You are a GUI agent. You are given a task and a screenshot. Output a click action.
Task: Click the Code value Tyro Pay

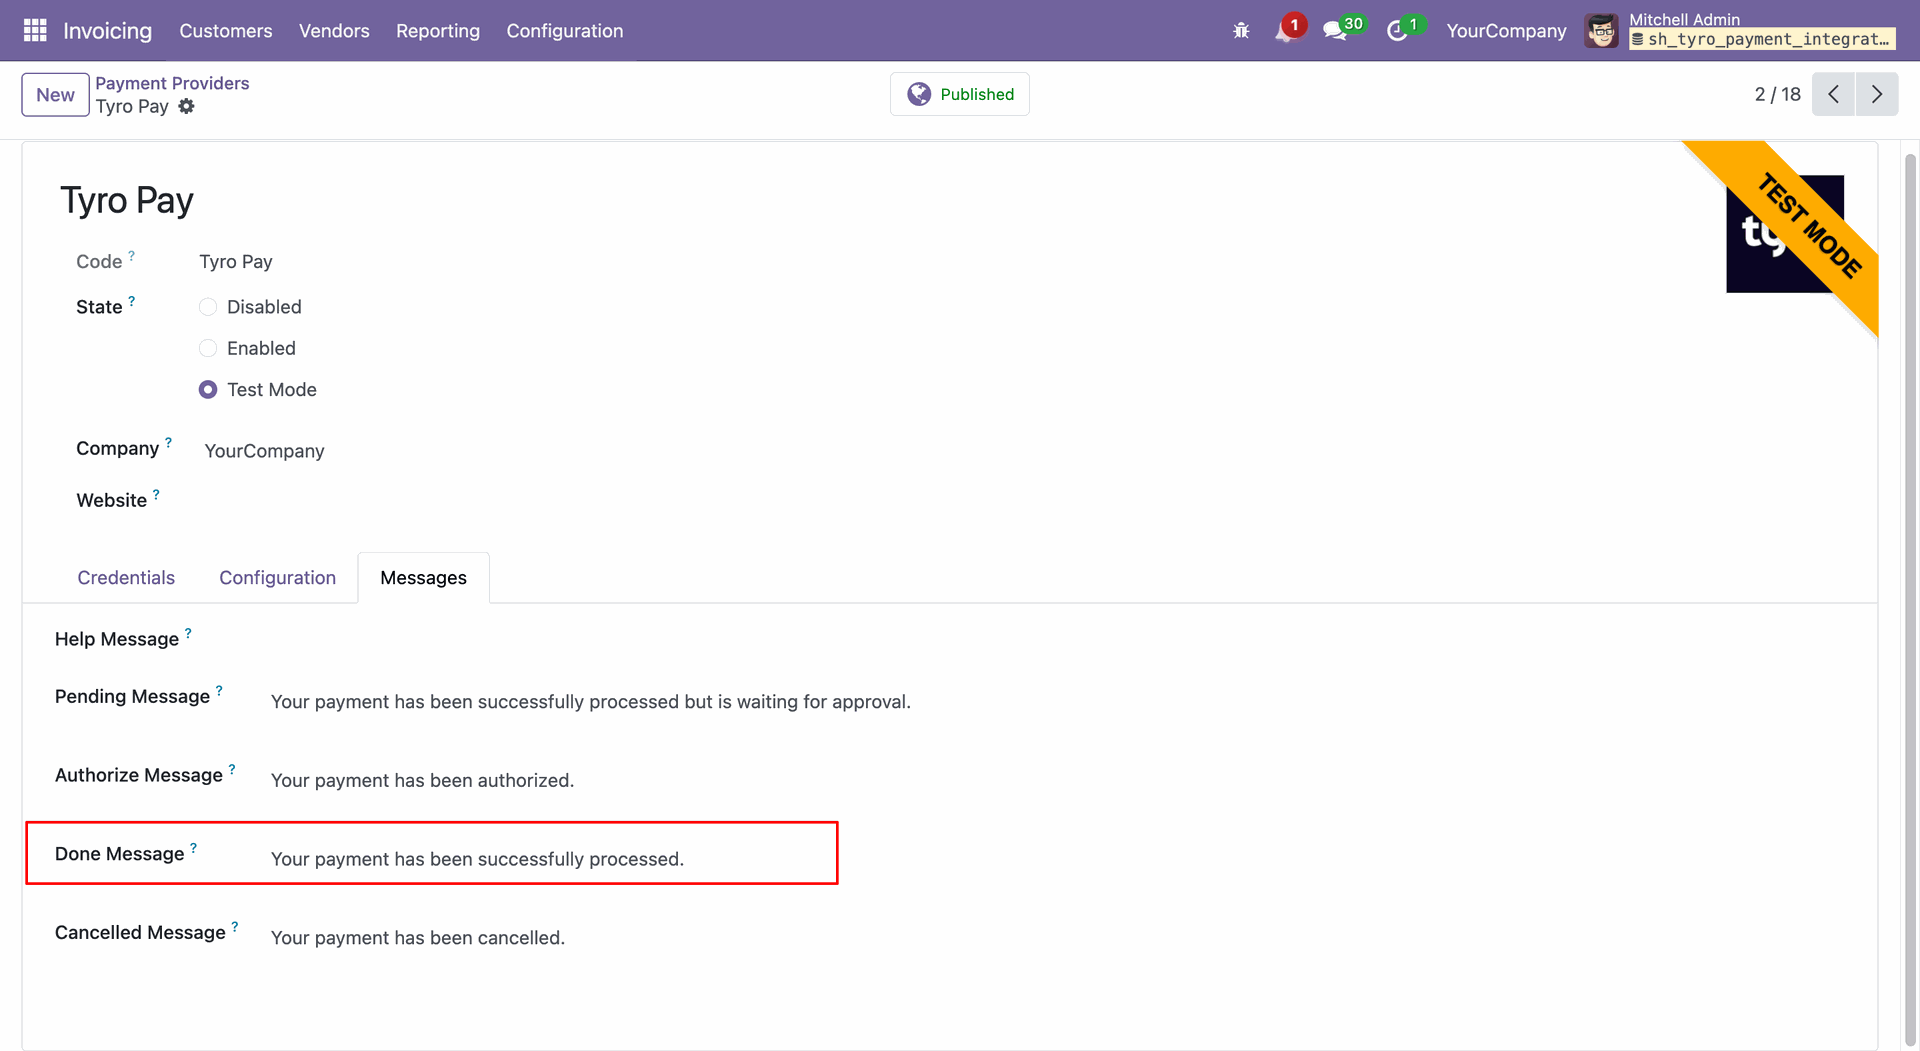tap(236, 262)
